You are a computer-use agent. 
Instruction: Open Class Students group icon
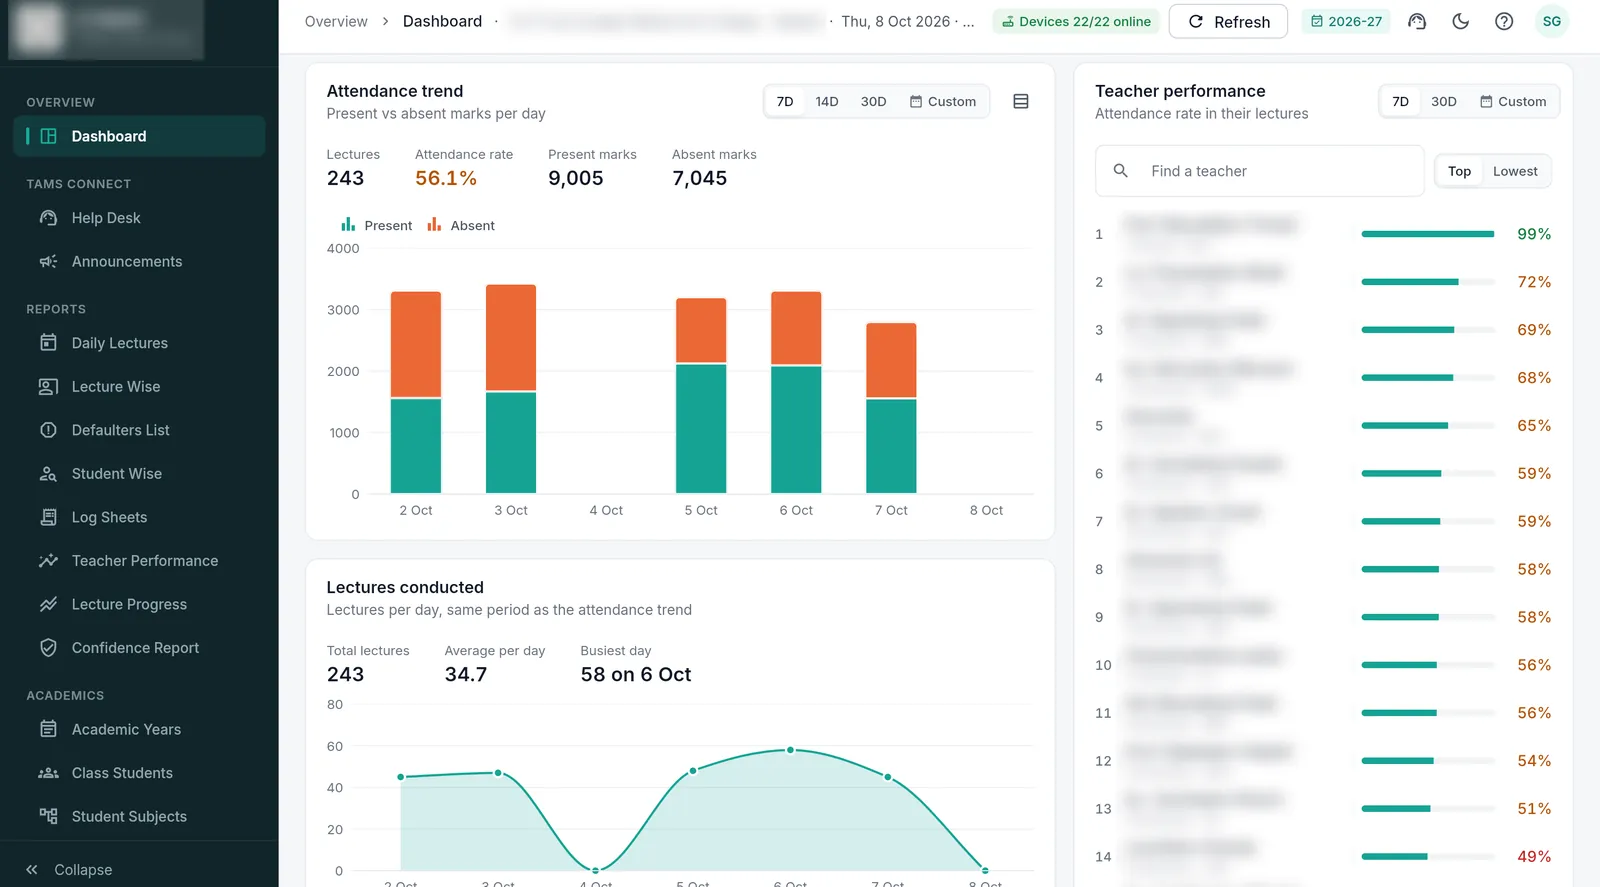pyautogui.click(x=48, y=773)
